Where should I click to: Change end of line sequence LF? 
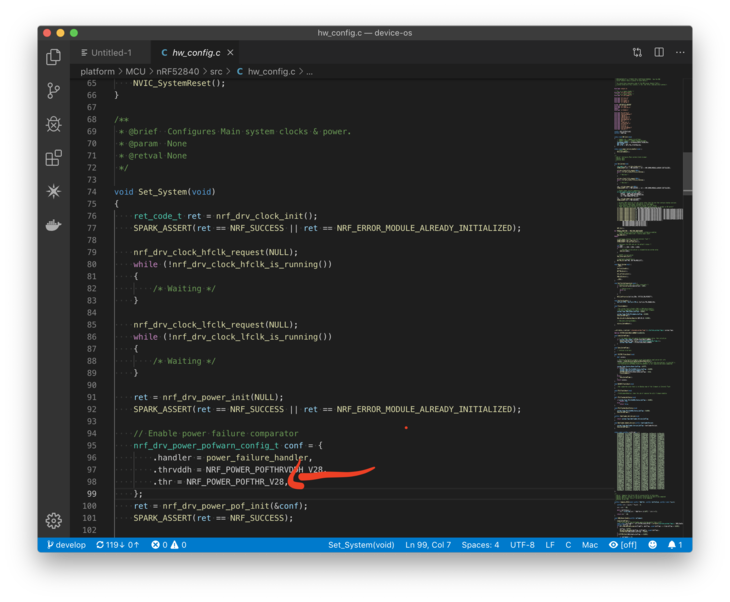tap(550, 545)
